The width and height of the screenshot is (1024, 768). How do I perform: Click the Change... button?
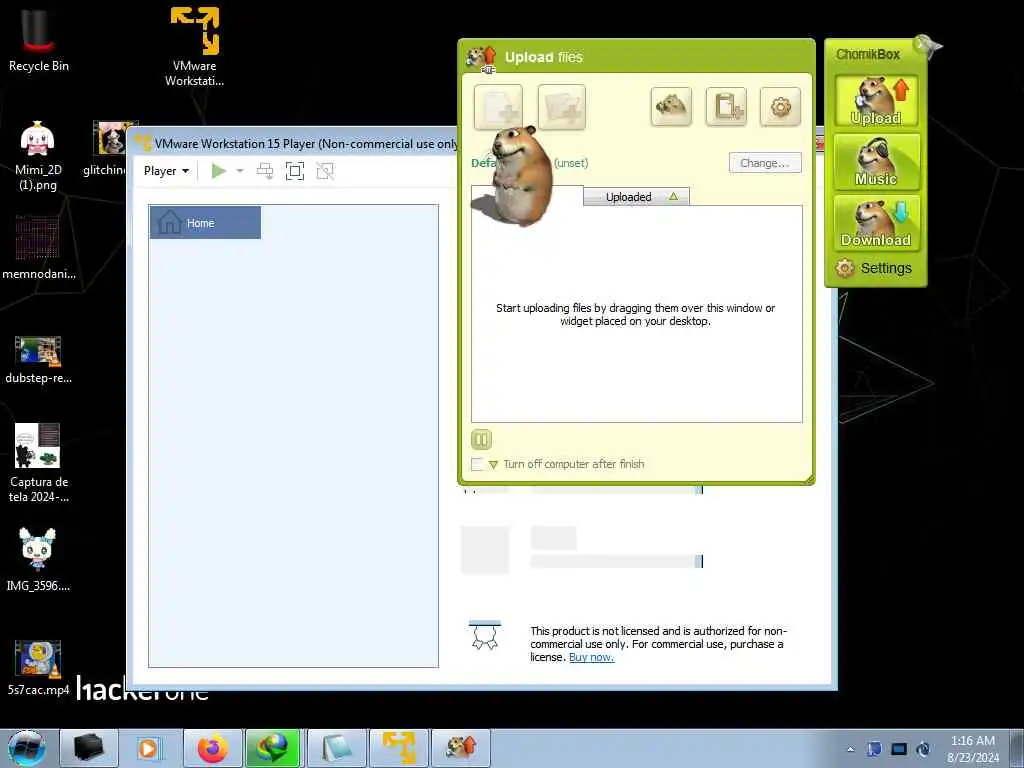pyautogui.click(x=765, y=163)
